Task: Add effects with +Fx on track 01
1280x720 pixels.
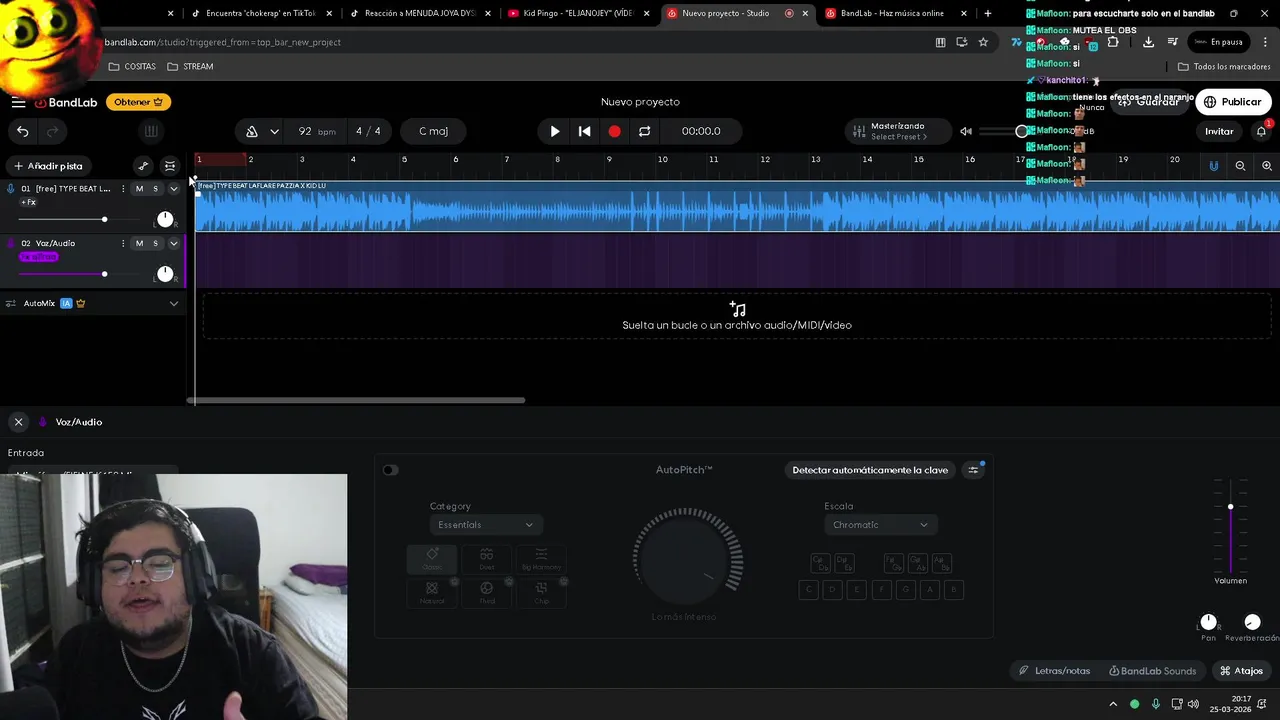Action: click(28, 202)
